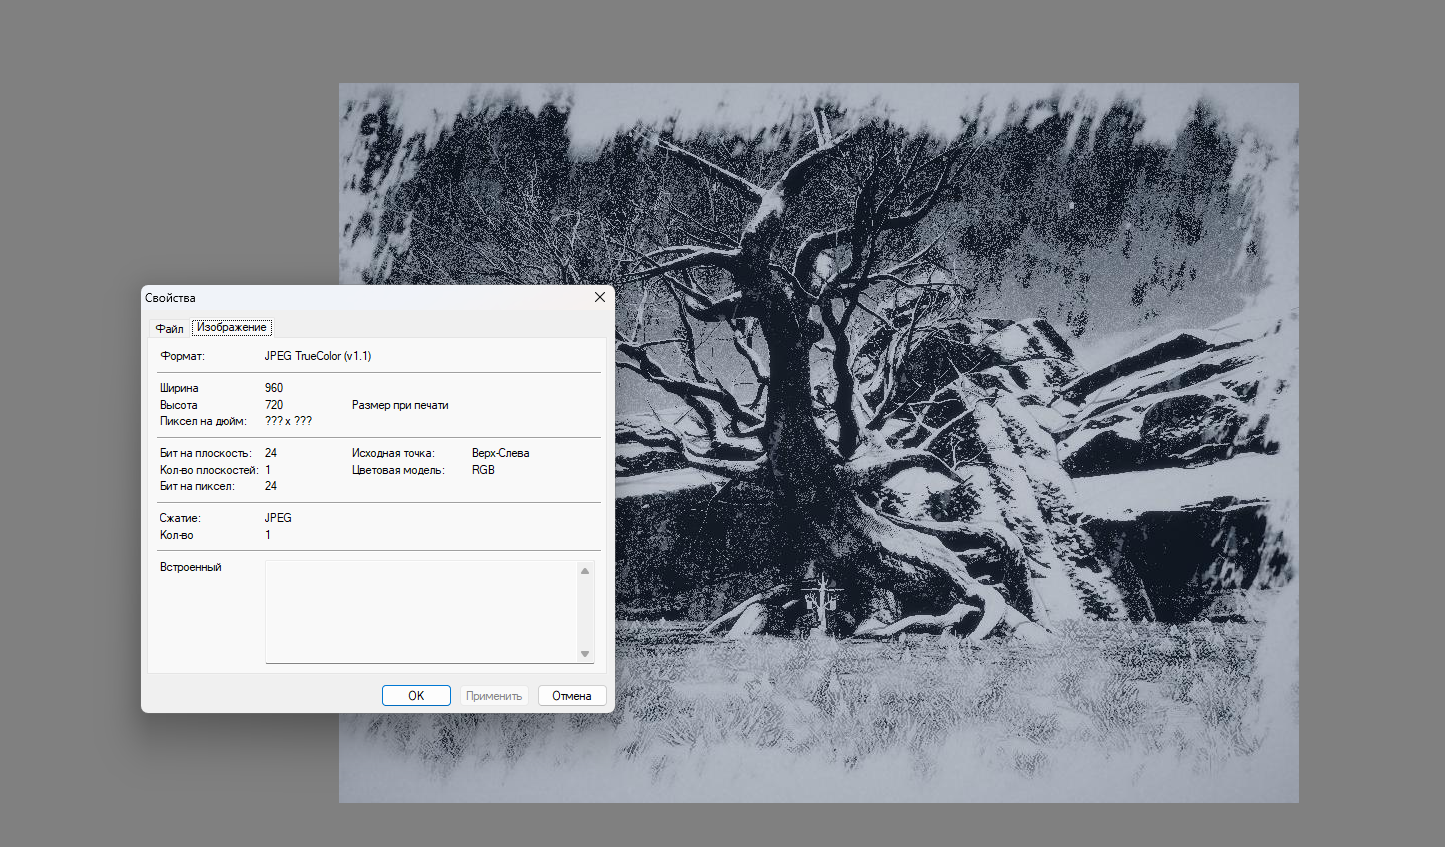Click the Верх-Слева origin value
Viewport: 1445px width, 847px height.
[x=500, y=453]
